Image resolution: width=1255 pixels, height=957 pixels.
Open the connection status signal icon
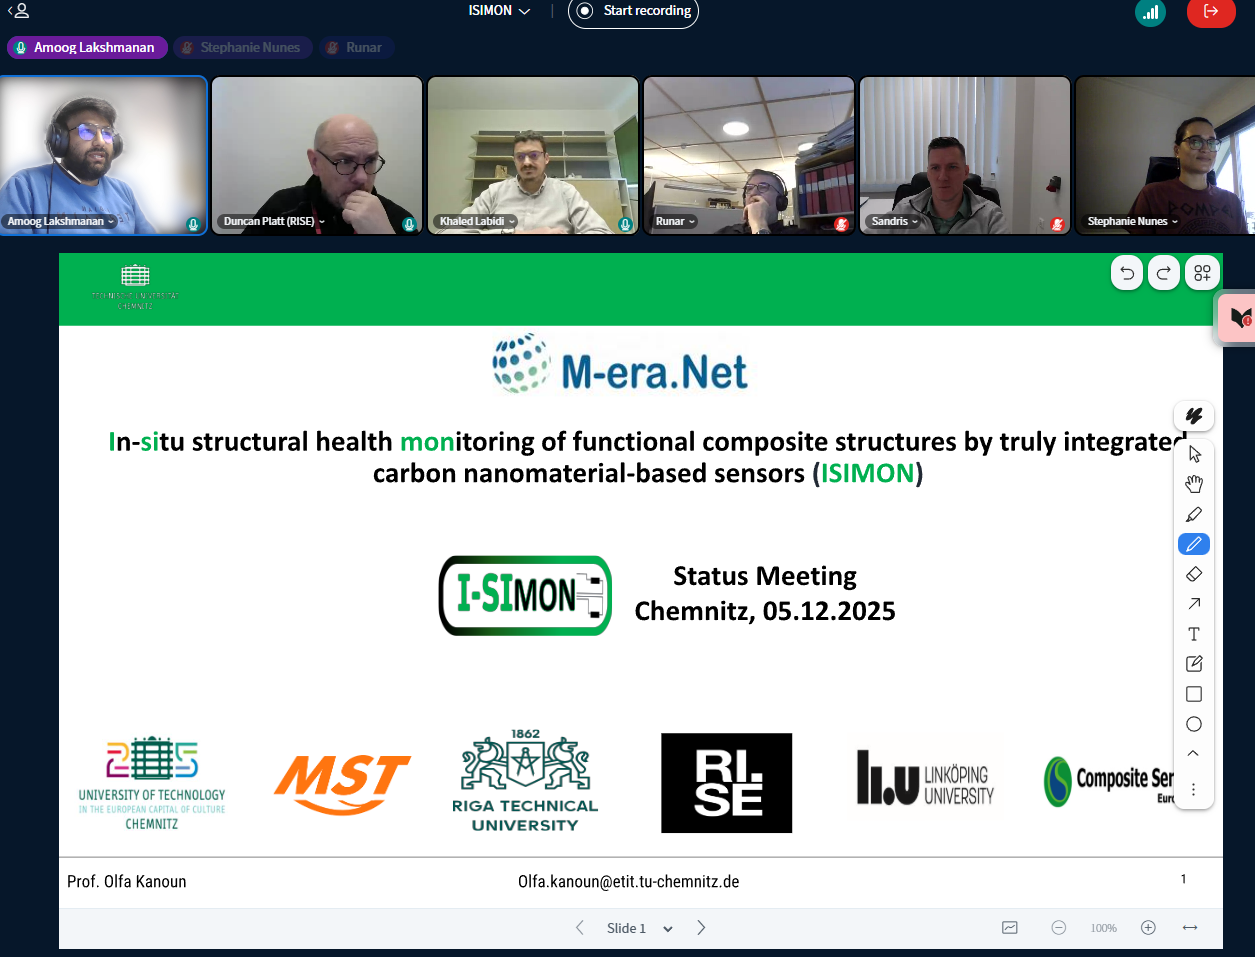(1151, 12)
